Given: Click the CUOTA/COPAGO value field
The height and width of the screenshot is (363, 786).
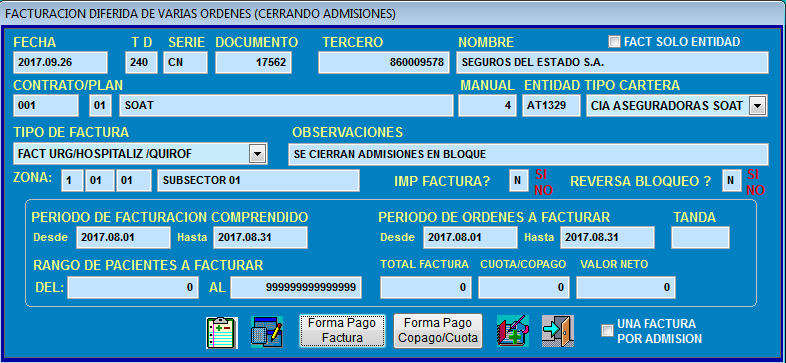Looking at the screenshot, I should point(524,288).
